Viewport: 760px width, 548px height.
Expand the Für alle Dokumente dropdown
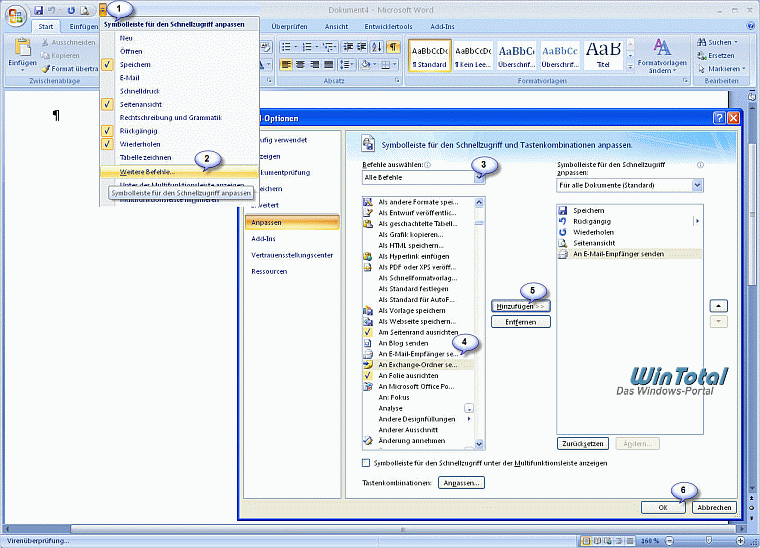(x=629, y=185)
